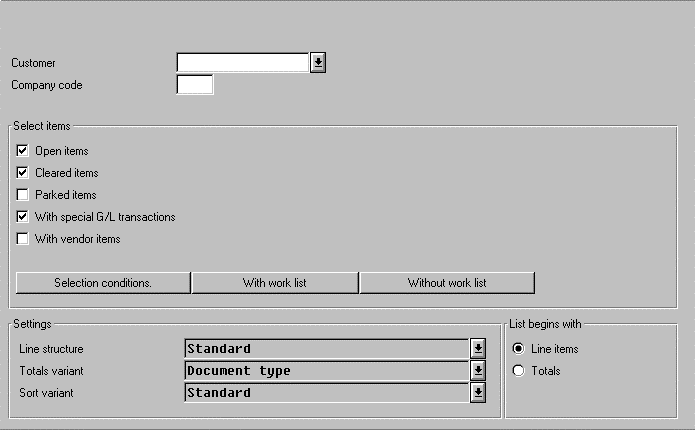Expand the Sort variant dropdown arrow
The width and height of the screenshot is (695, 430).
(478, 393)
